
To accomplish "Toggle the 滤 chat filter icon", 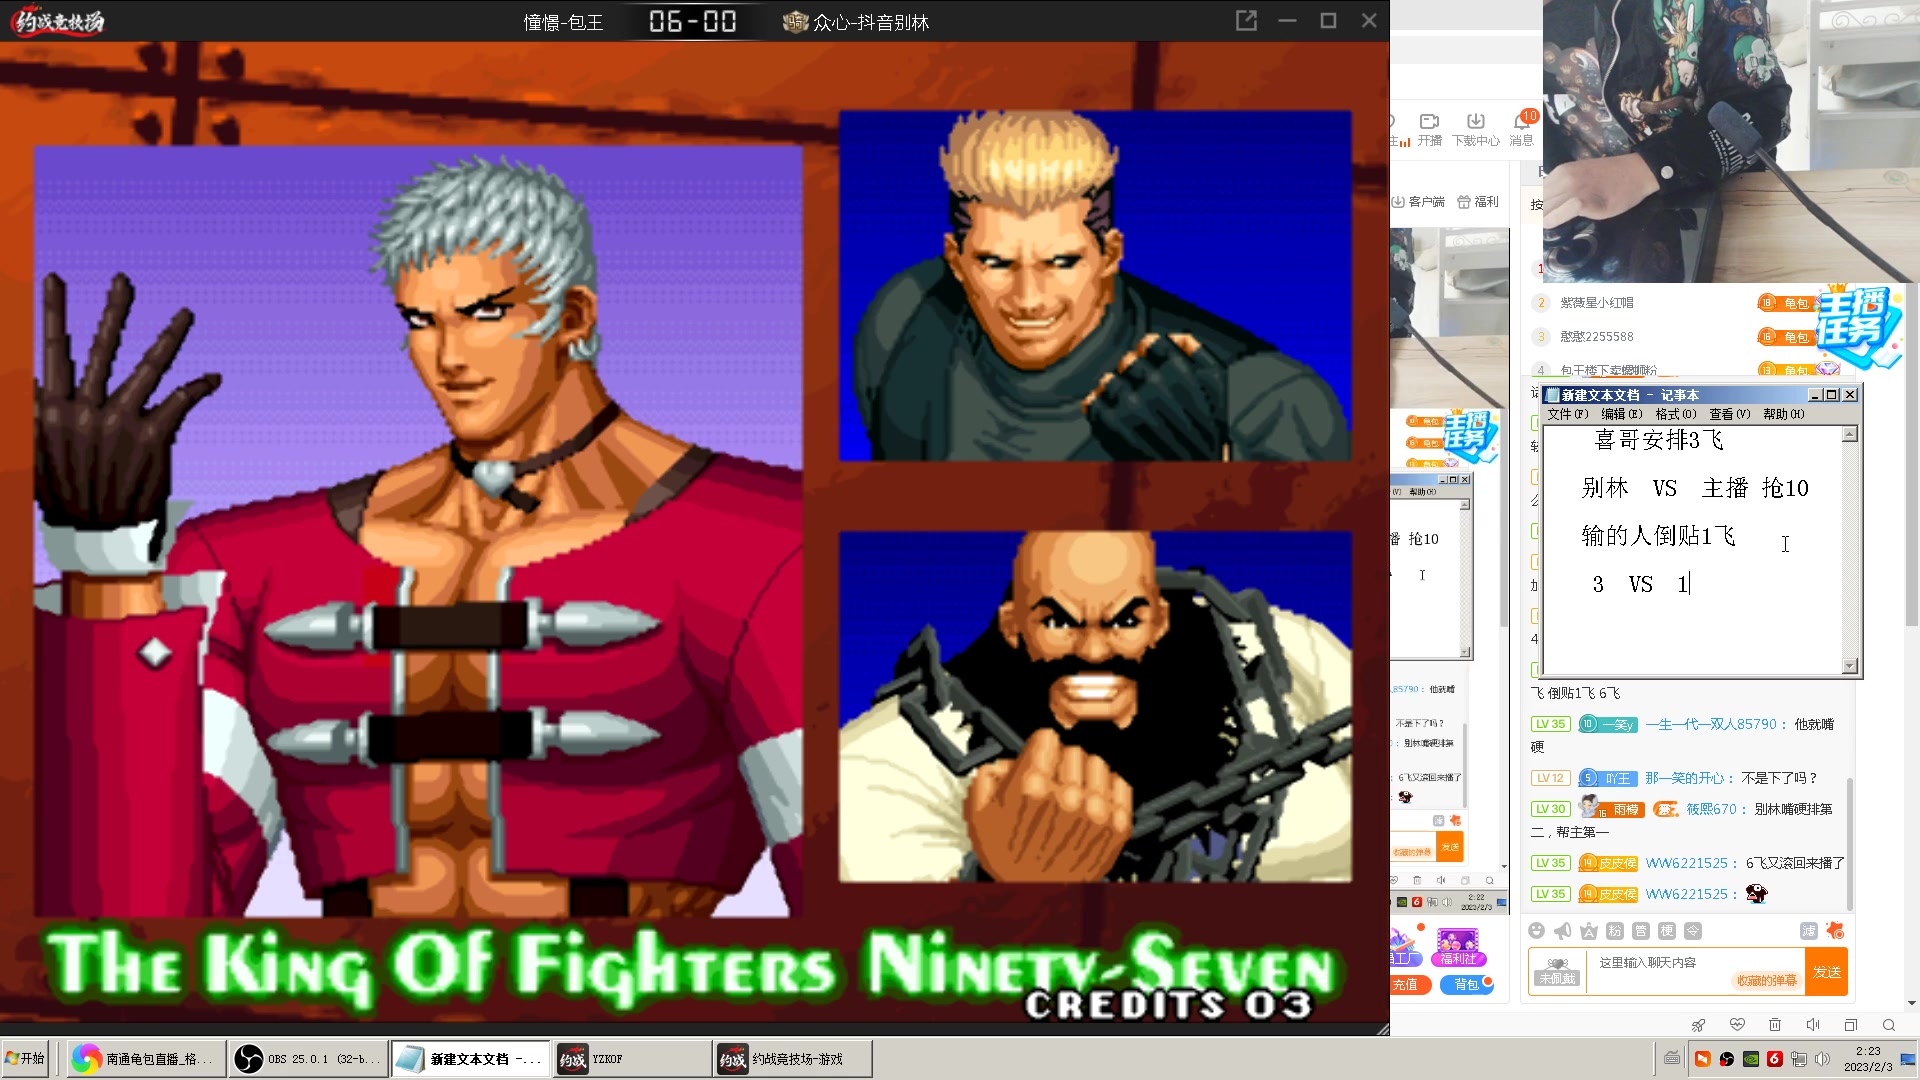I will (x=1809, y=931).
